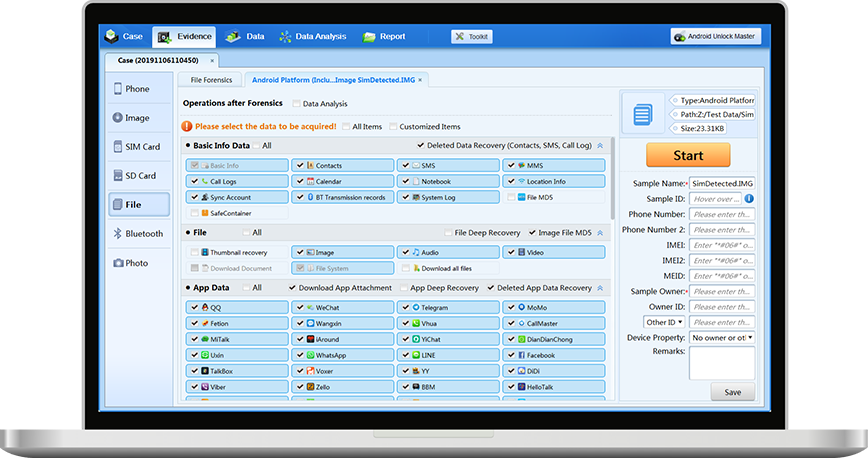Choose the Photo source in the sidebar

(138, 263)
